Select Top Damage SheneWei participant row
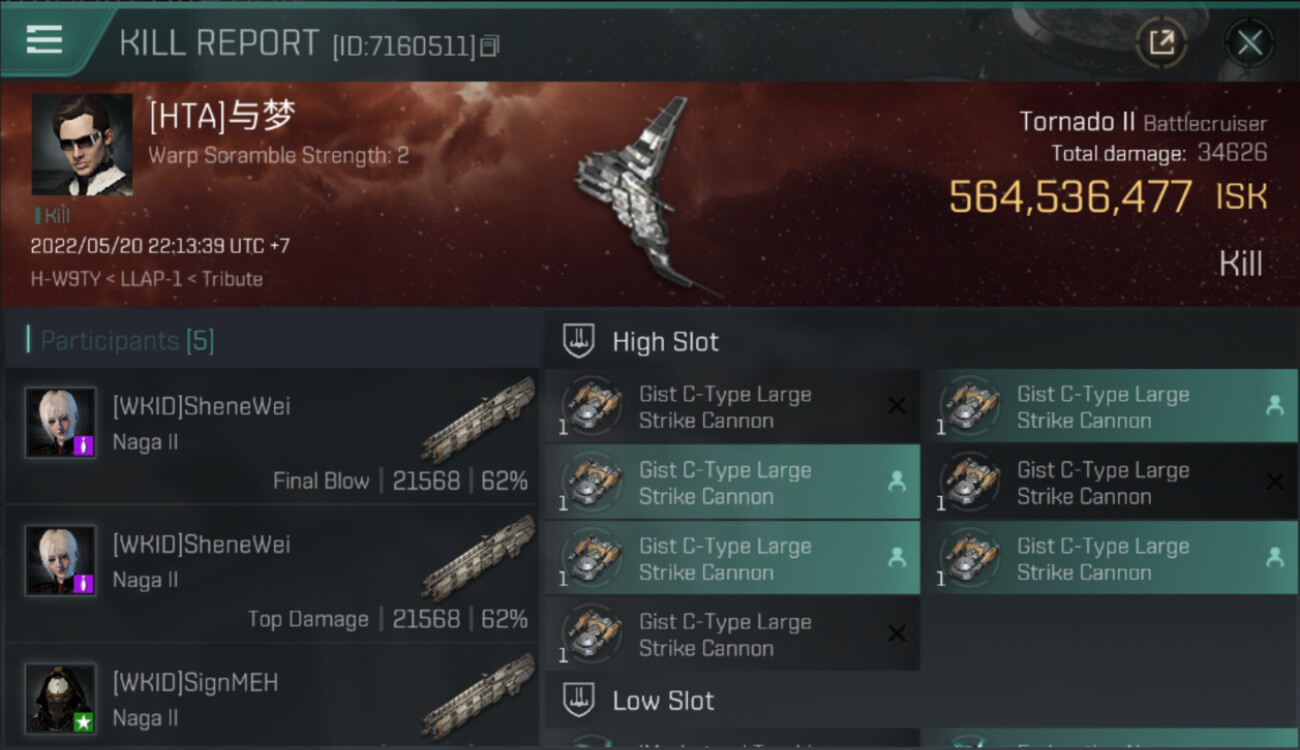The image size is (1300, 750). pos(271,574)
